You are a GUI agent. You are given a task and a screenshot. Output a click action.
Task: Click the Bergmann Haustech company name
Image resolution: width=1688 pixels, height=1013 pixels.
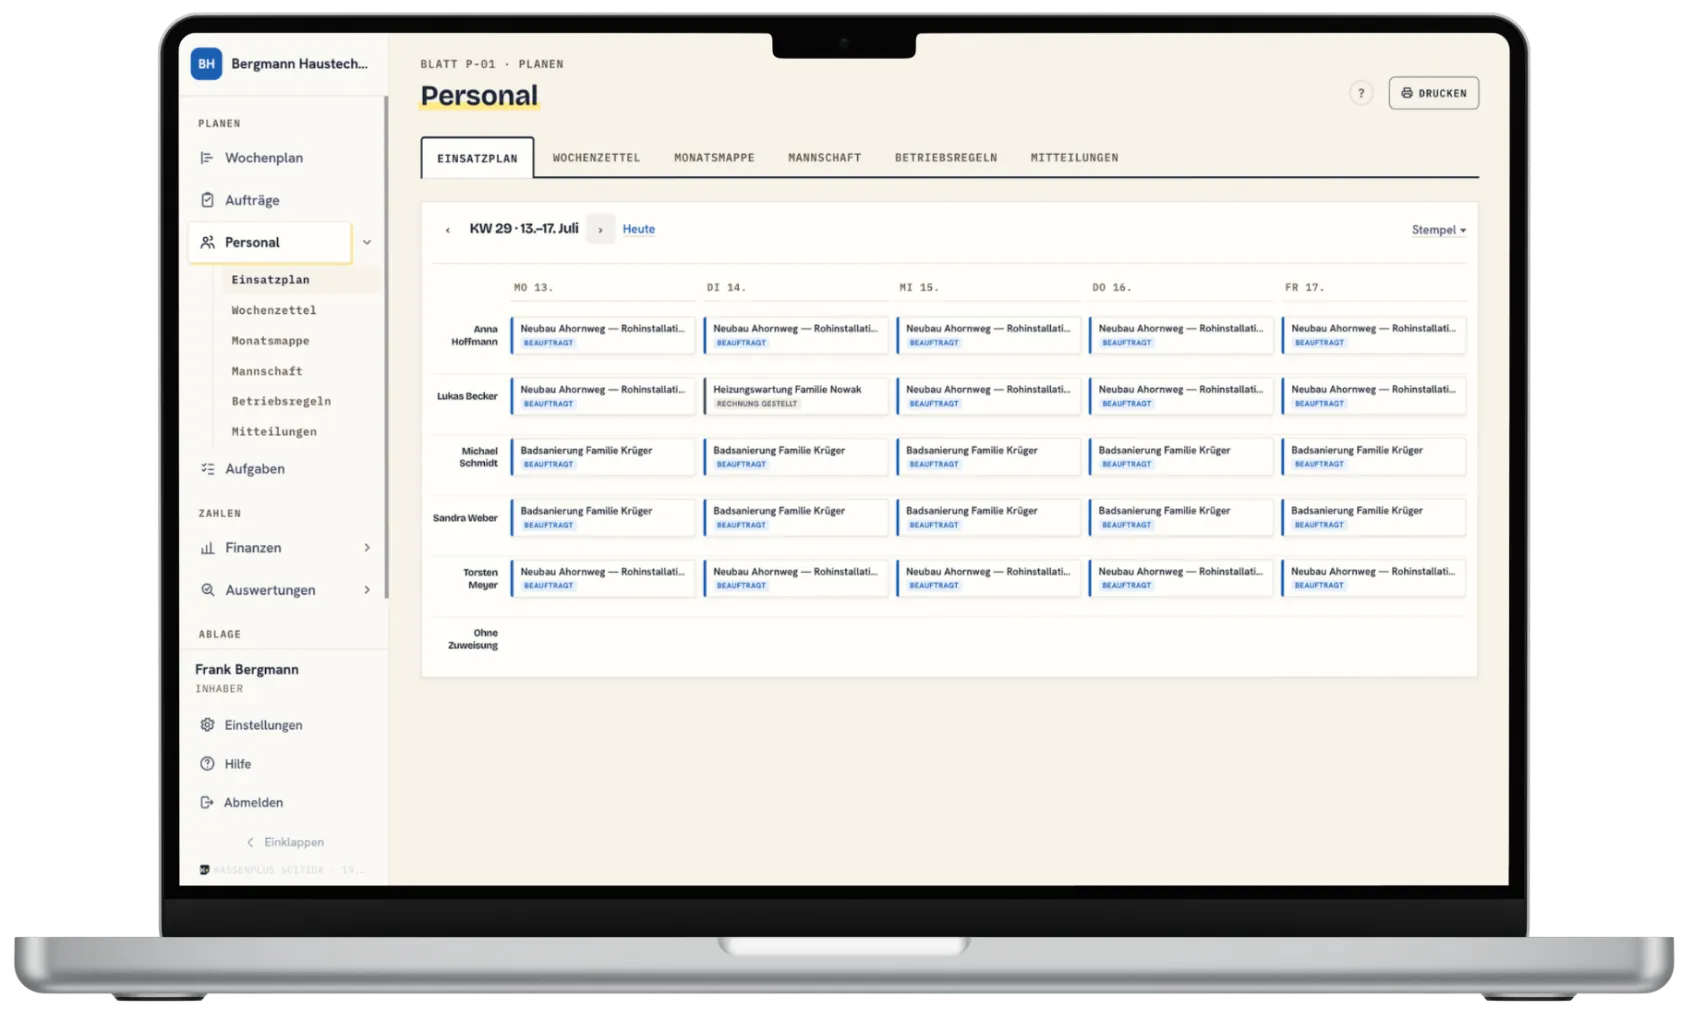click(299, 63)
